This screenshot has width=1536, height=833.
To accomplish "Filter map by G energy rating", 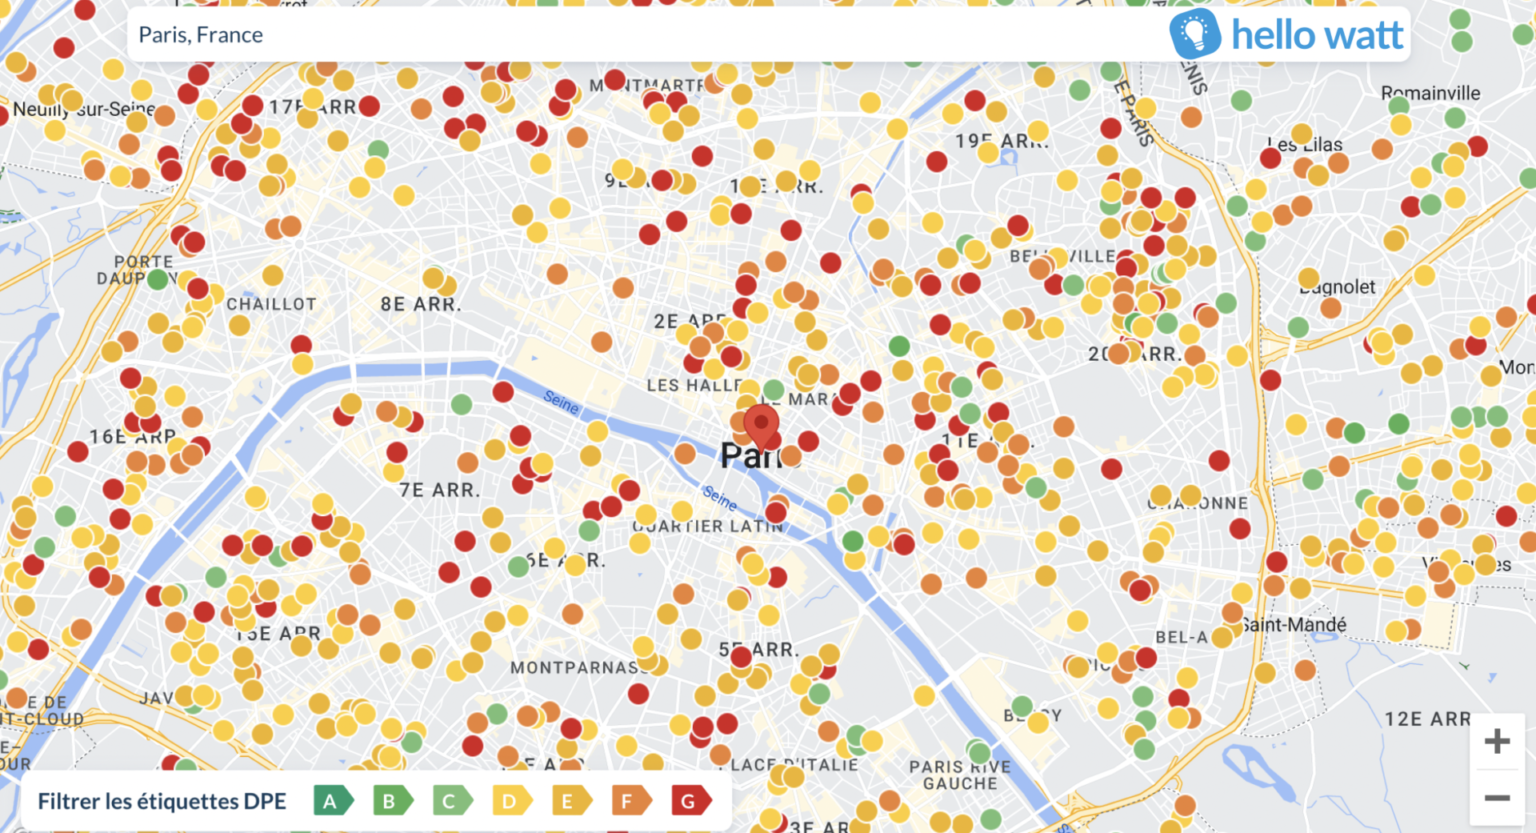I will pyautogui.click(x=692, y=801).
